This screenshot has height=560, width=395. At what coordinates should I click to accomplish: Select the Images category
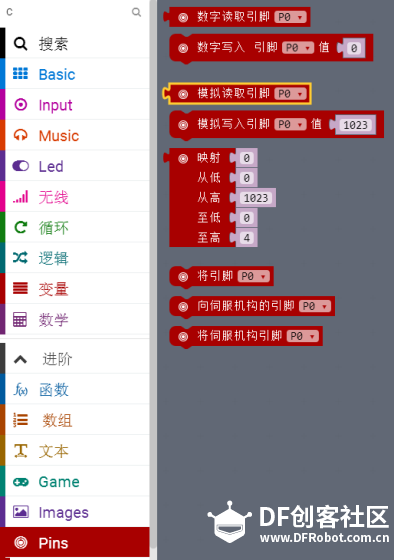click(x=75, y=512)
